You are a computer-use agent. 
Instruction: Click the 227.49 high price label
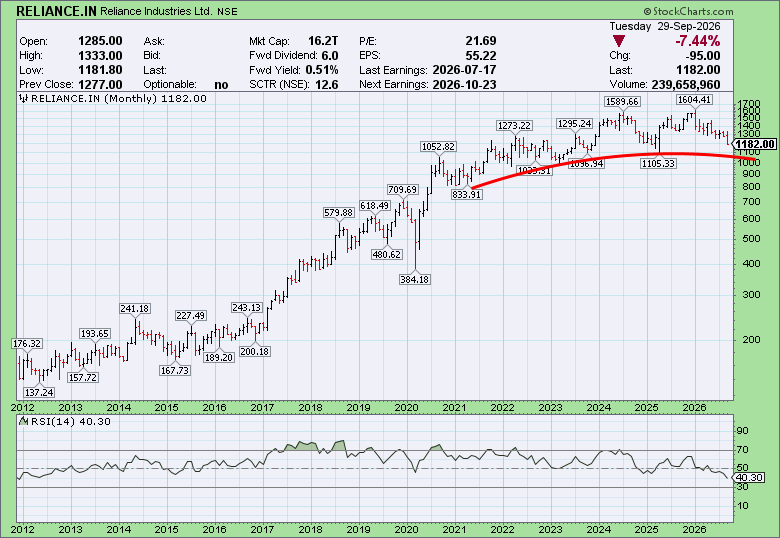(191, 316)
